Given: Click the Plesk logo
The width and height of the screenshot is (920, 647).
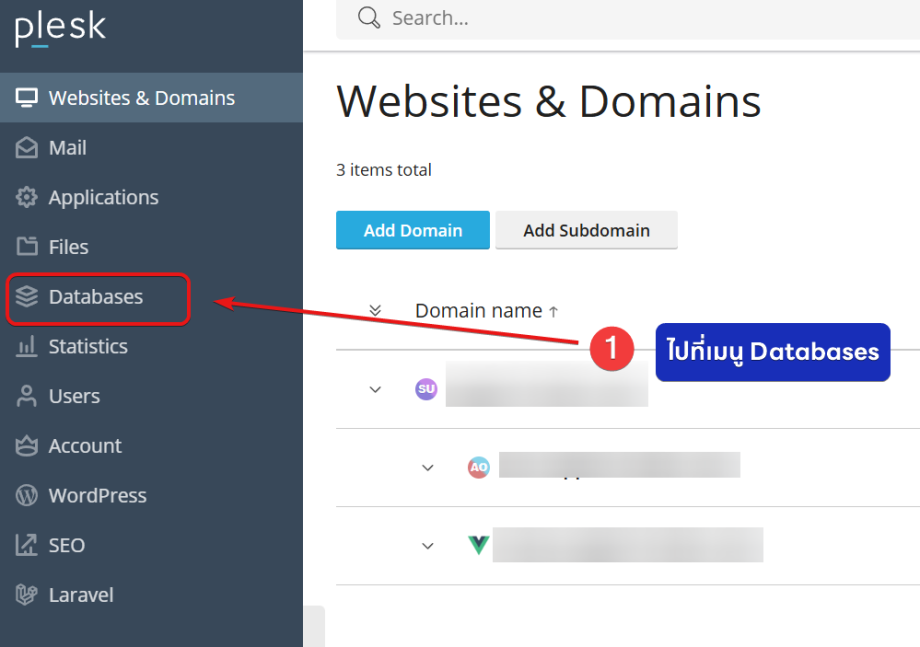Looking at the screenshot, I should (x=60, y=28).
